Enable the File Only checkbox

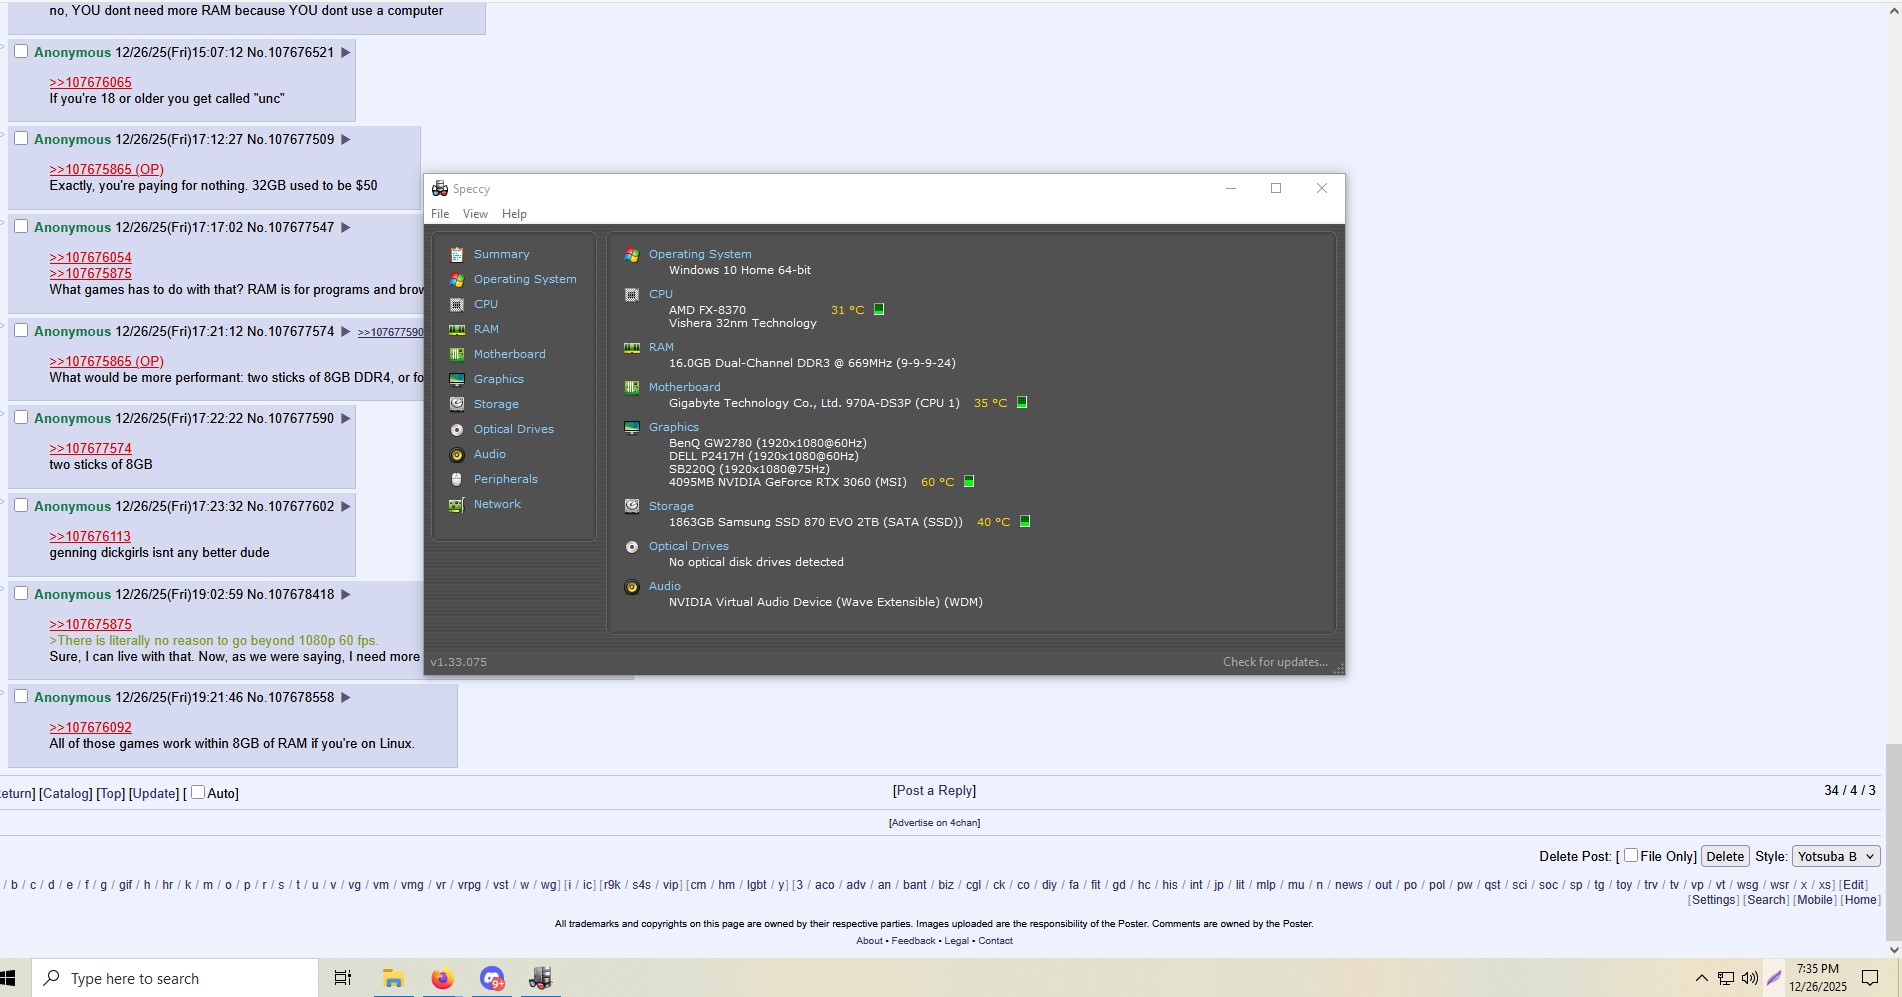1631,855
